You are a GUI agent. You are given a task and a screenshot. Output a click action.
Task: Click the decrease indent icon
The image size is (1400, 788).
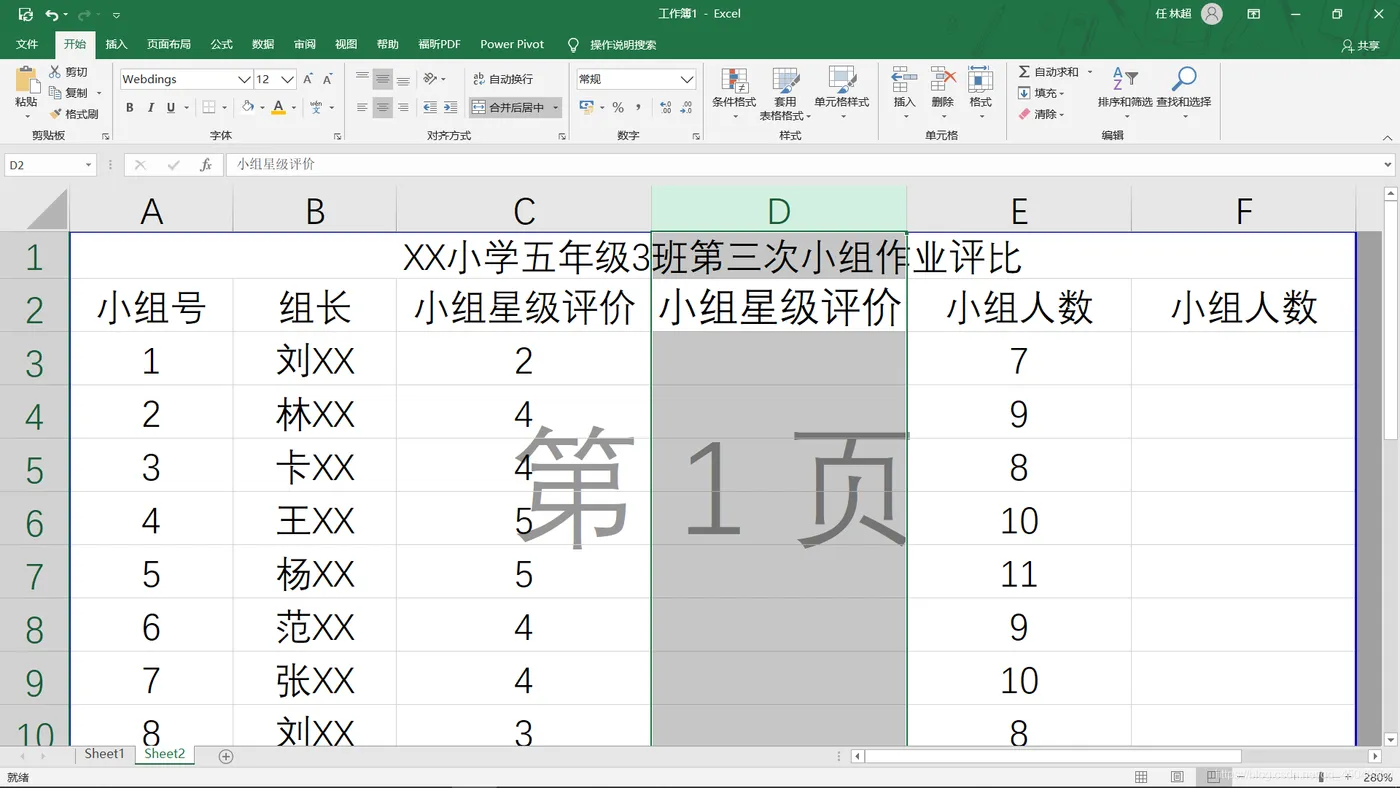430,107
